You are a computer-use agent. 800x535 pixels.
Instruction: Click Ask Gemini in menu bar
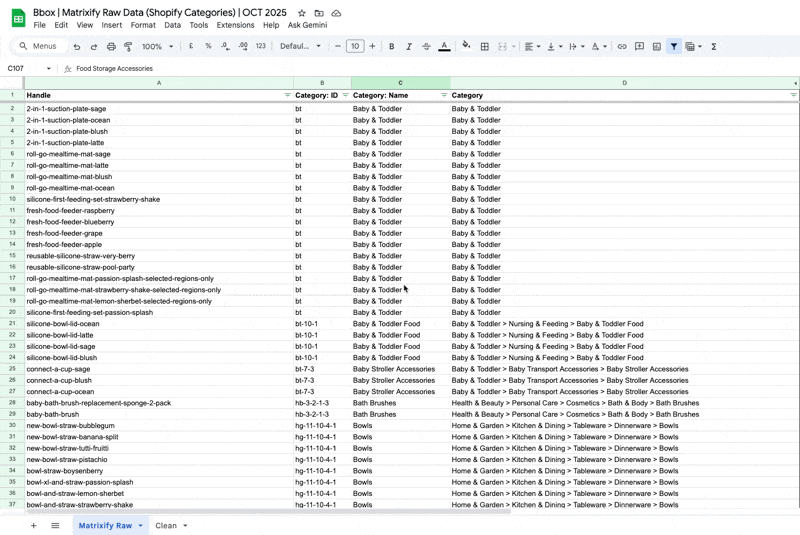307,25
